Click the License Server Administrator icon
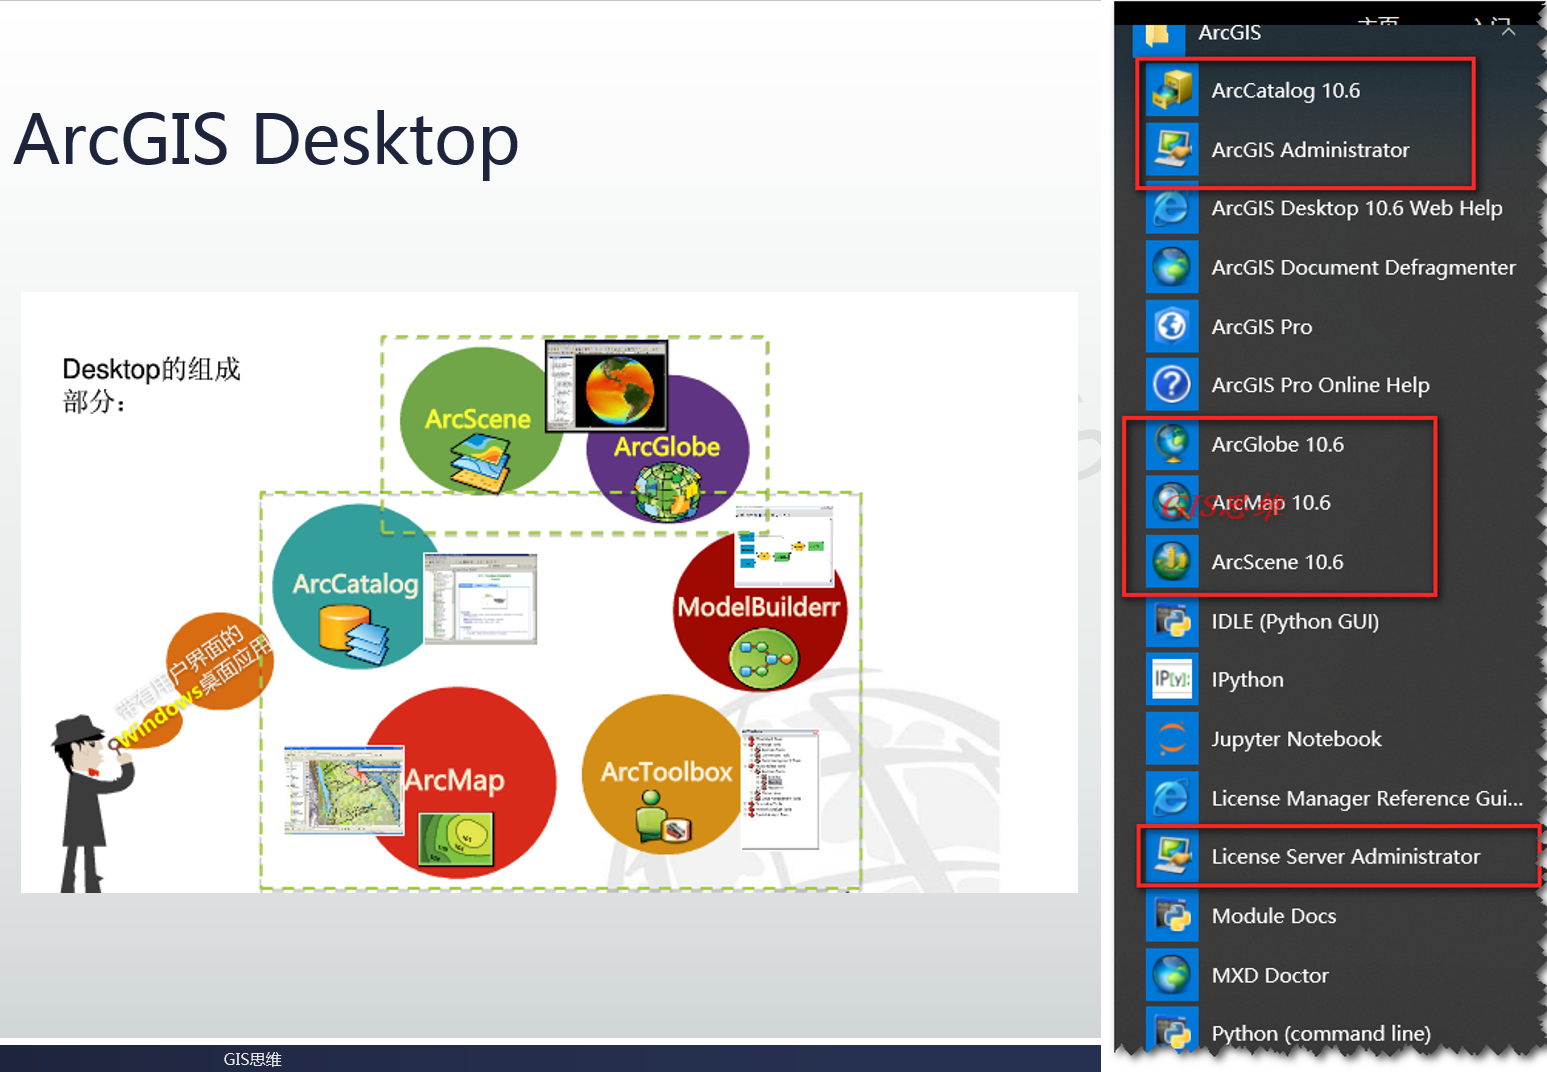 pos(1171,856)
